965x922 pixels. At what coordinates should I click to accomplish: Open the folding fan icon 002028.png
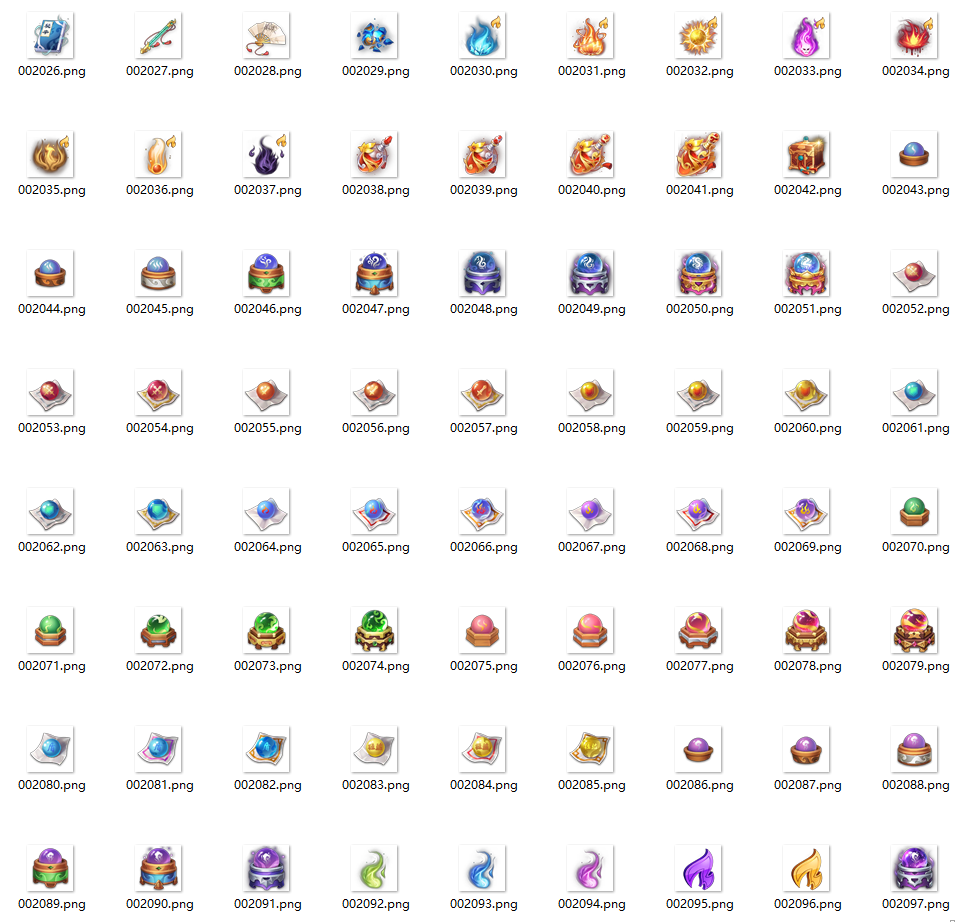267,37
